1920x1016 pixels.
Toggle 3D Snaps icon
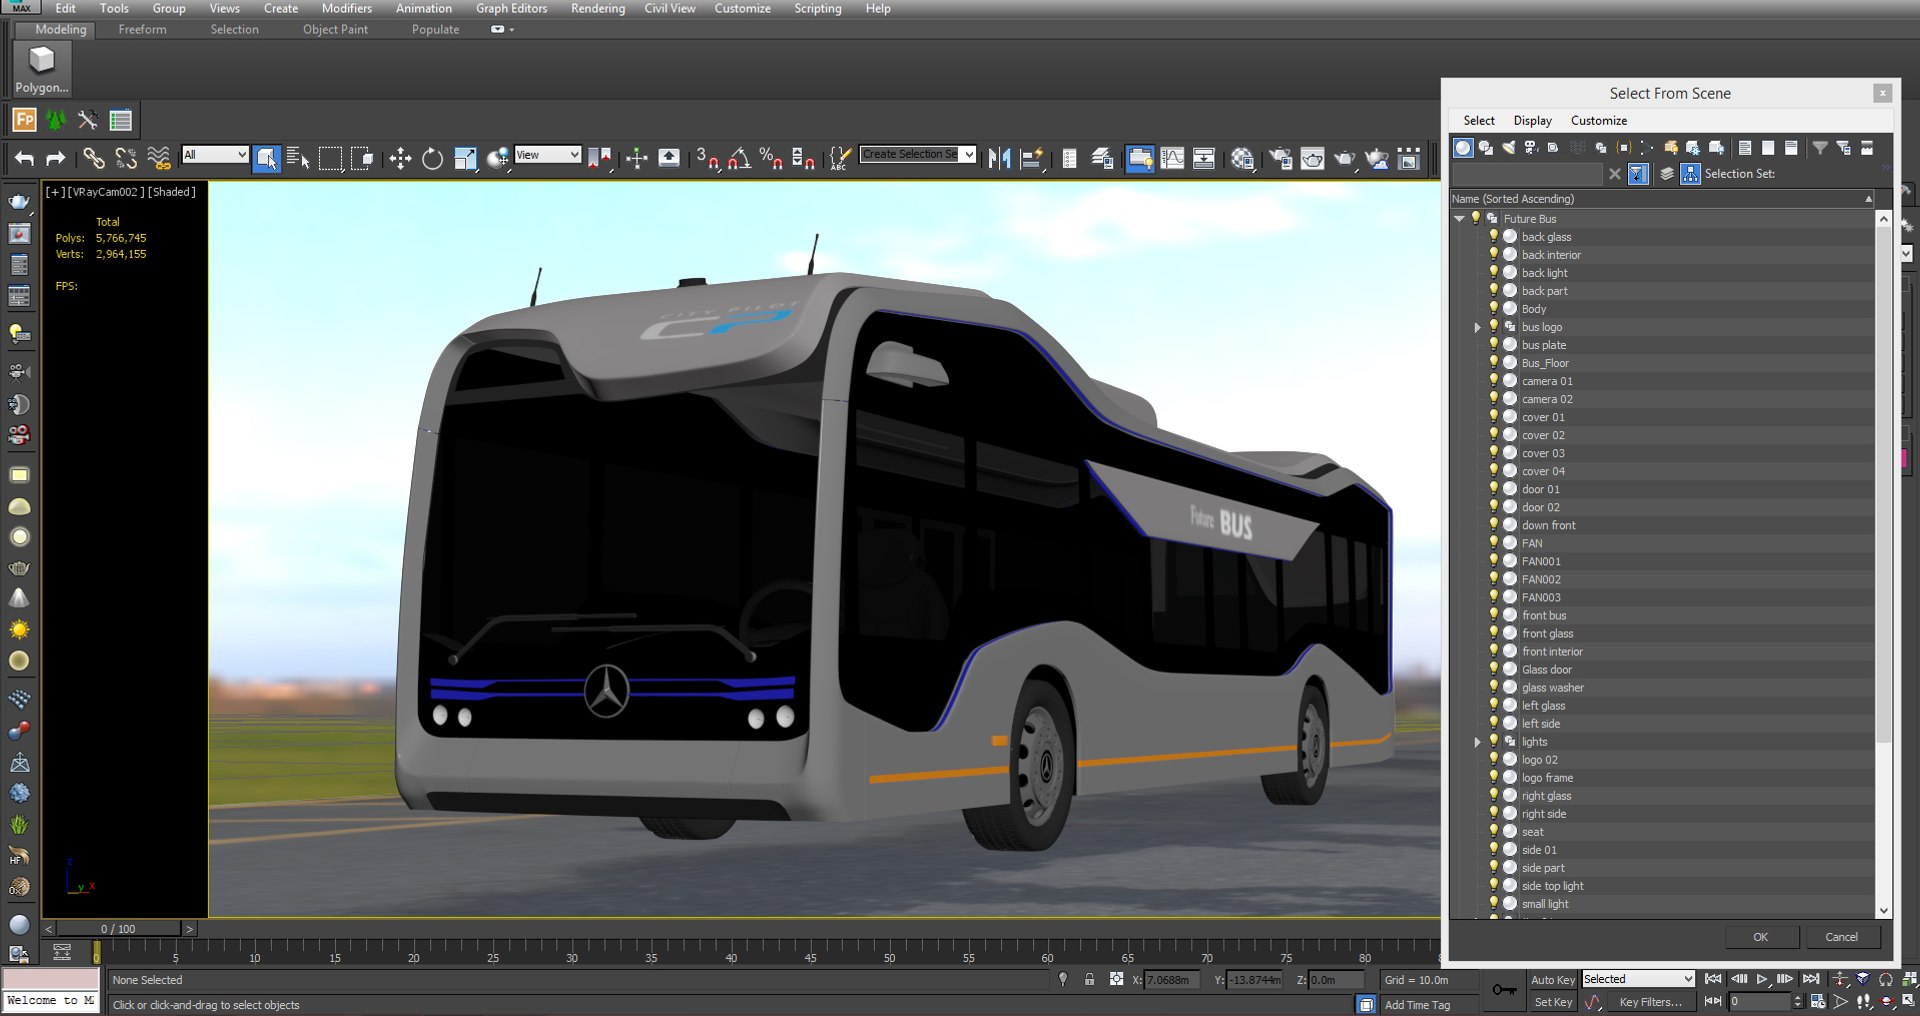coord(707,158)
